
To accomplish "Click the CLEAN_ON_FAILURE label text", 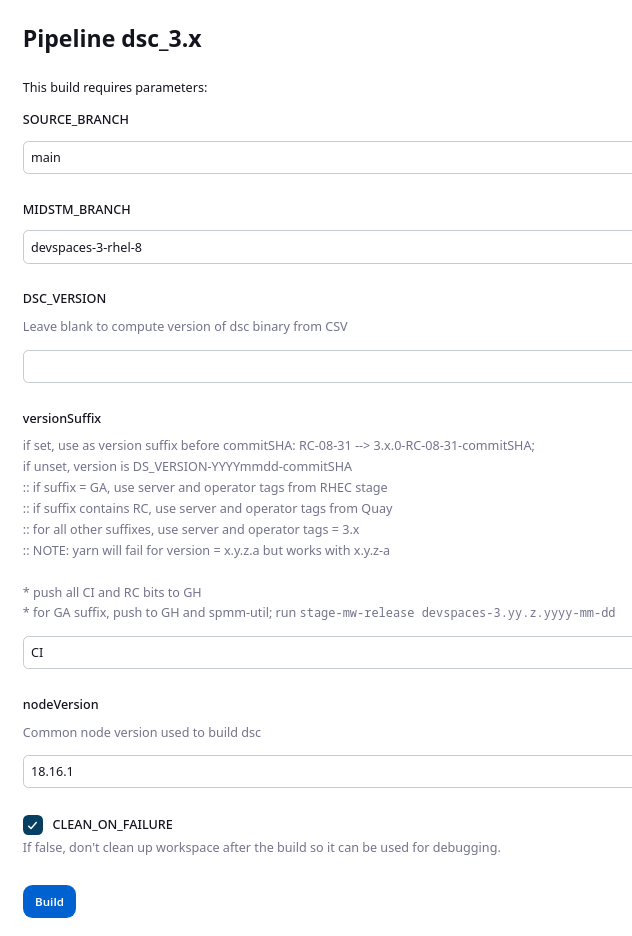I will (112, 825).
